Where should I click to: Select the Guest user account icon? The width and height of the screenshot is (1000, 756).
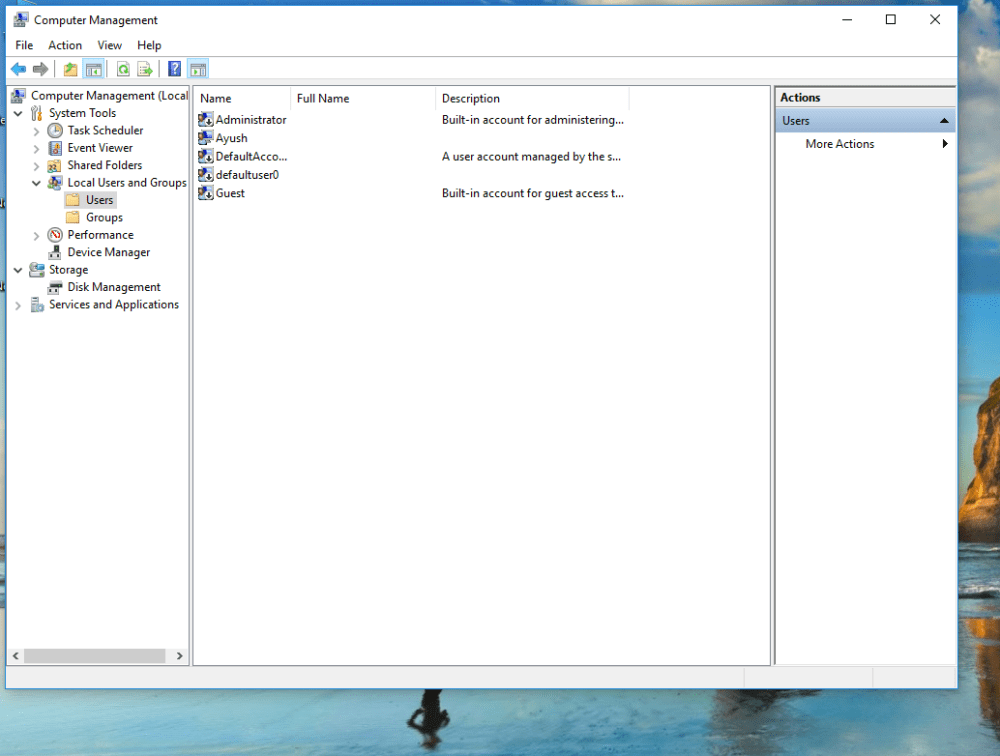(x=206, y=193)
